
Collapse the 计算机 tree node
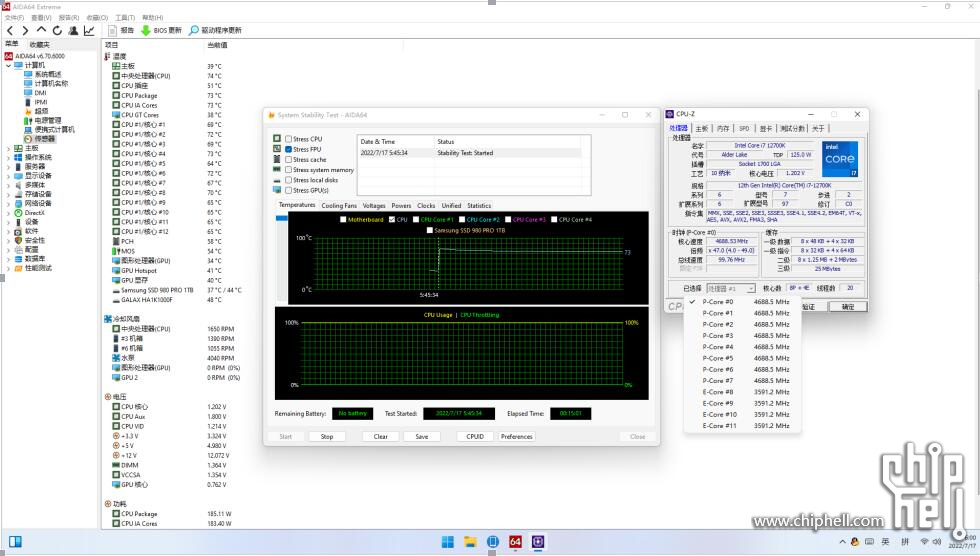8,65
